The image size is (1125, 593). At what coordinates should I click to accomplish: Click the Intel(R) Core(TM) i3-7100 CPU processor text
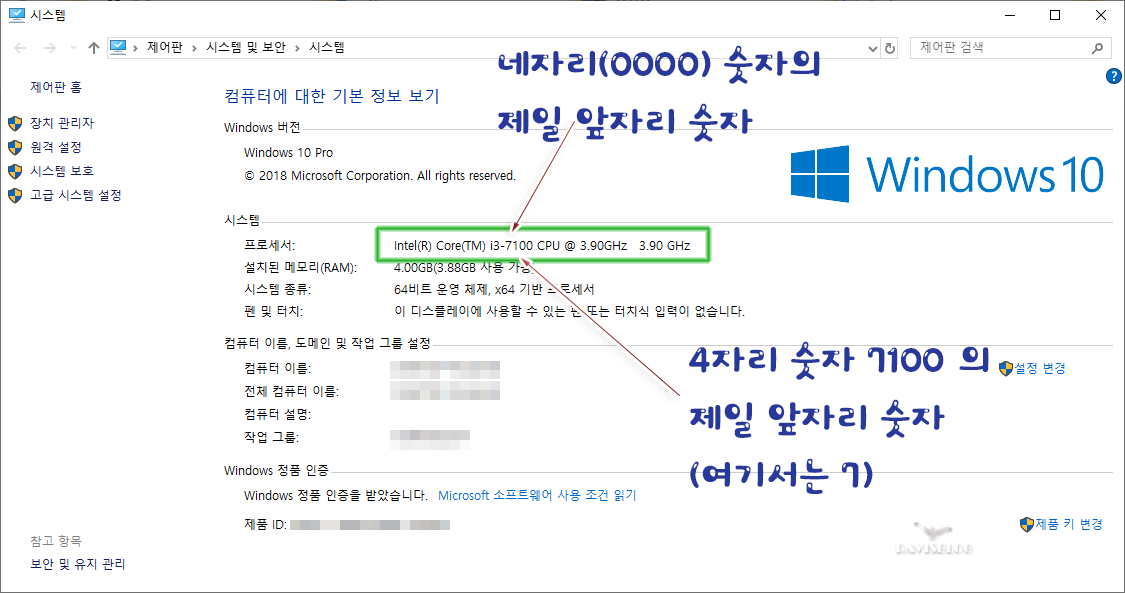click(x=542, y=245)
